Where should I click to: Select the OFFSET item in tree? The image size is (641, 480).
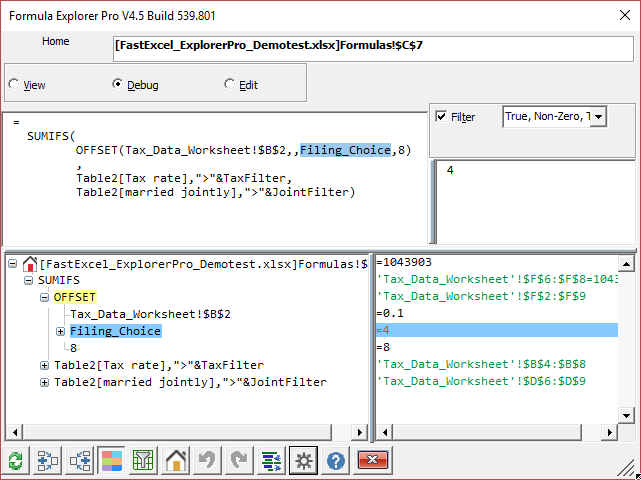(x=74, y=297)
